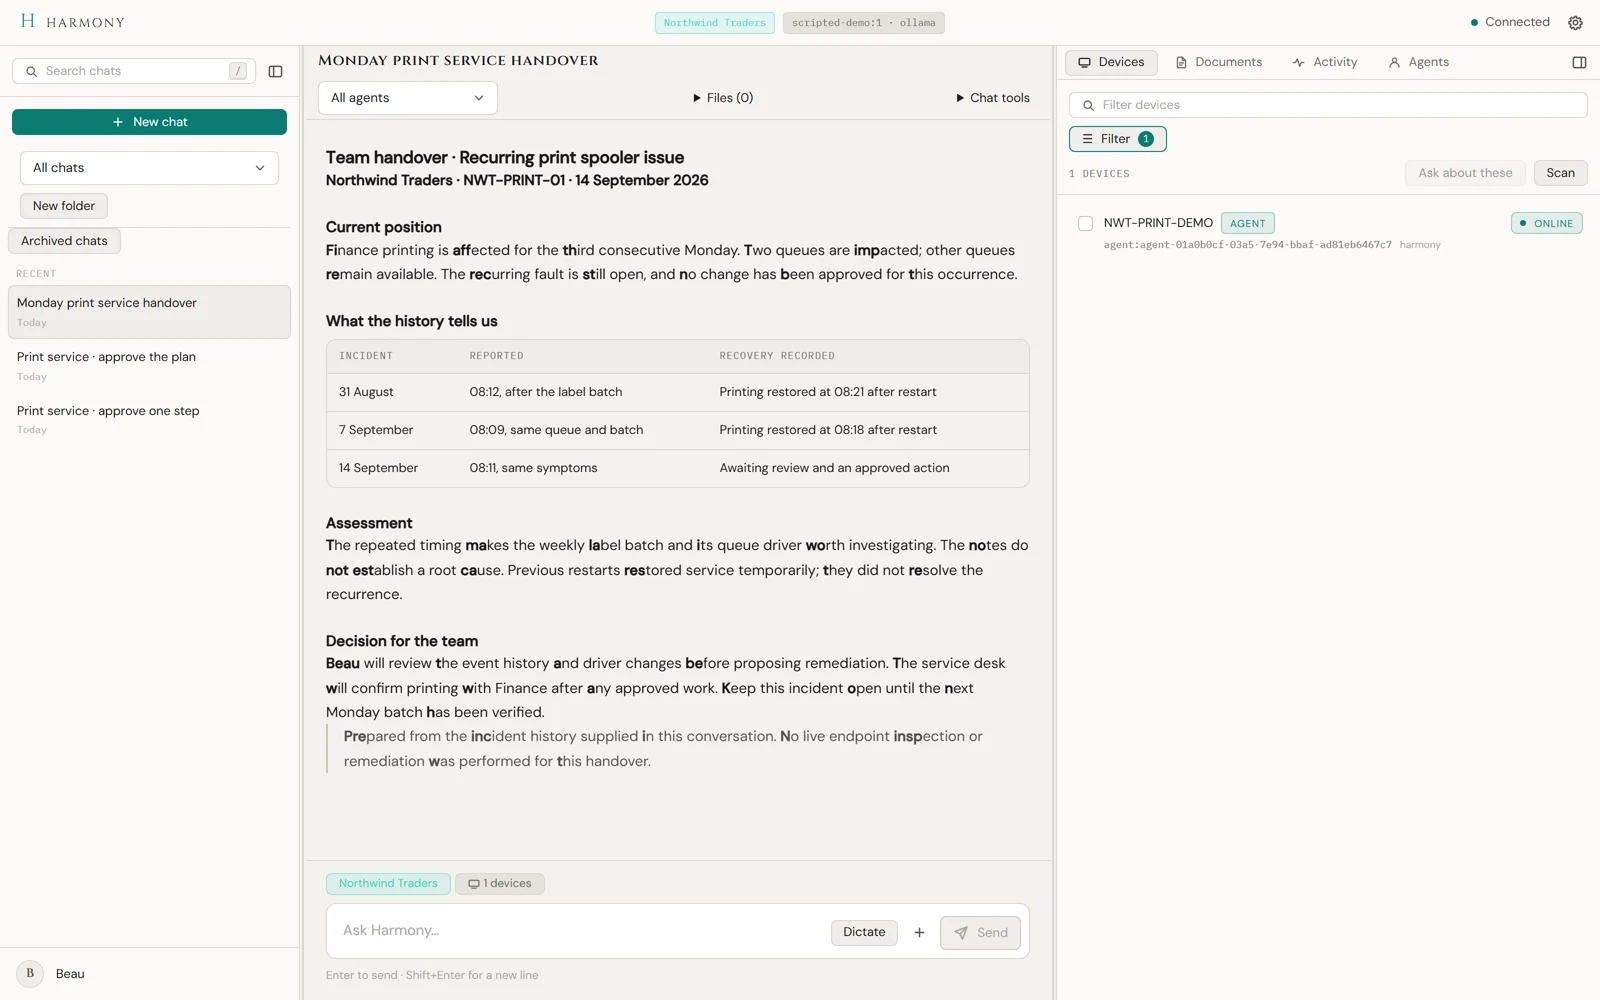Click the Northwind Traders composer chip
The width and height of the screenshot is (1600, 1000).
click(x=388, y=884)
